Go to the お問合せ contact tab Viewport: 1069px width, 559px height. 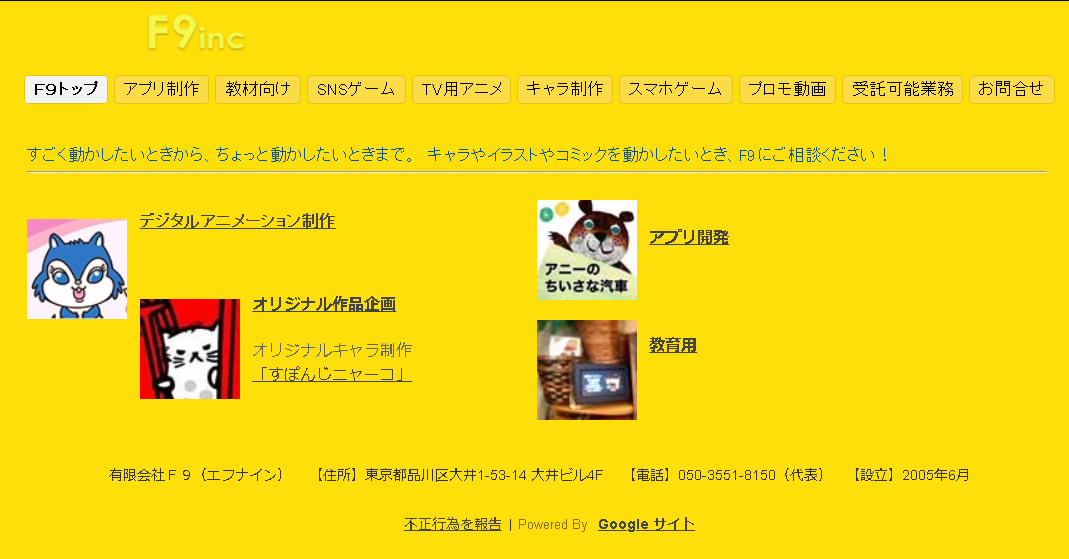click(1011, 89)
